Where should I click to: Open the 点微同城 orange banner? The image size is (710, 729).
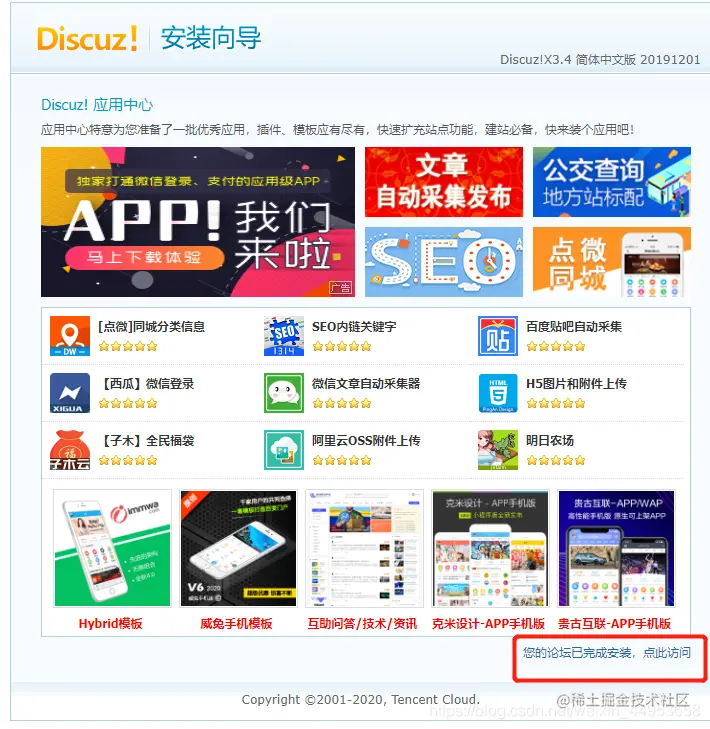click(x=612, y=262)
